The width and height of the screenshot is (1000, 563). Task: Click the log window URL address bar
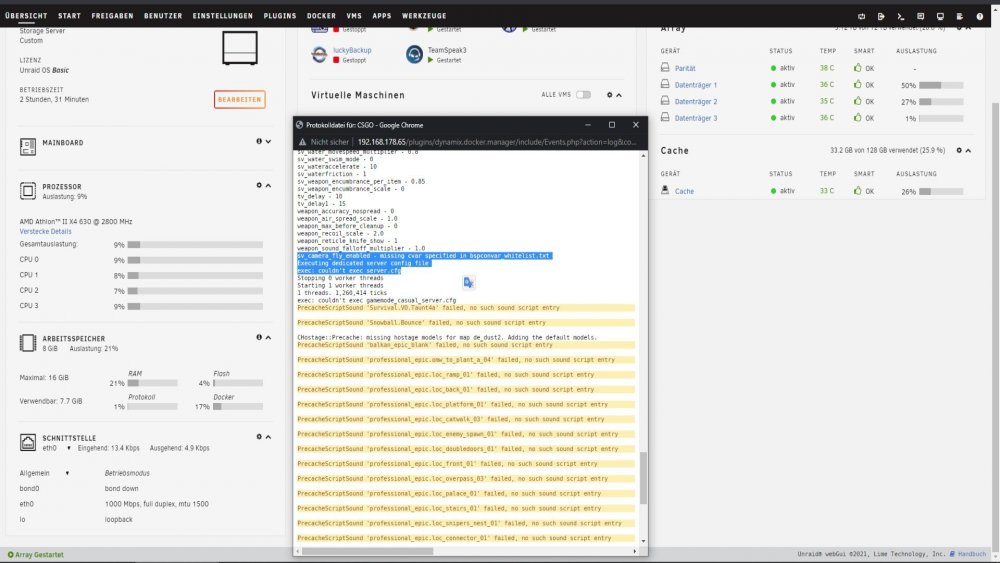(x=497, y=142)
